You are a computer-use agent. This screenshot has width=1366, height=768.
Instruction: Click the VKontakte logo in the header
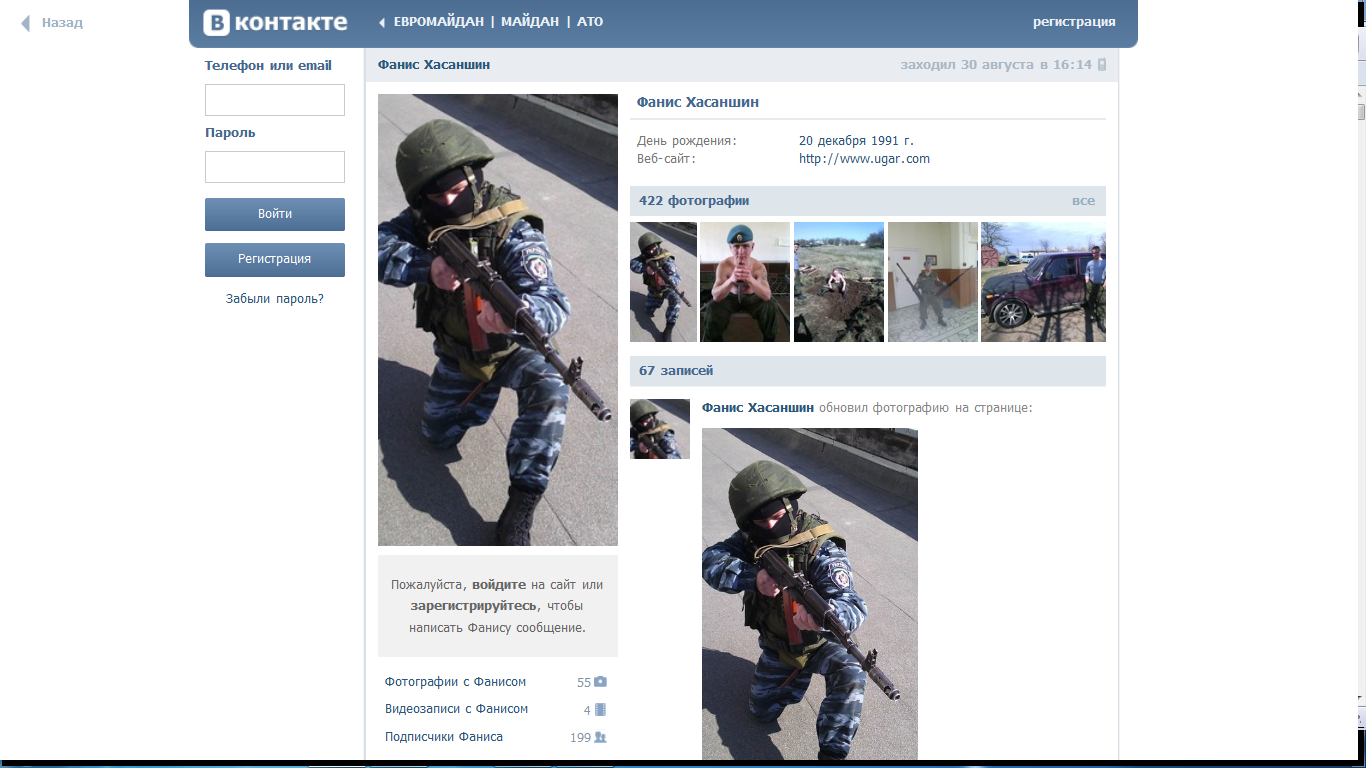pyautogui.click(x=275, y=22)
